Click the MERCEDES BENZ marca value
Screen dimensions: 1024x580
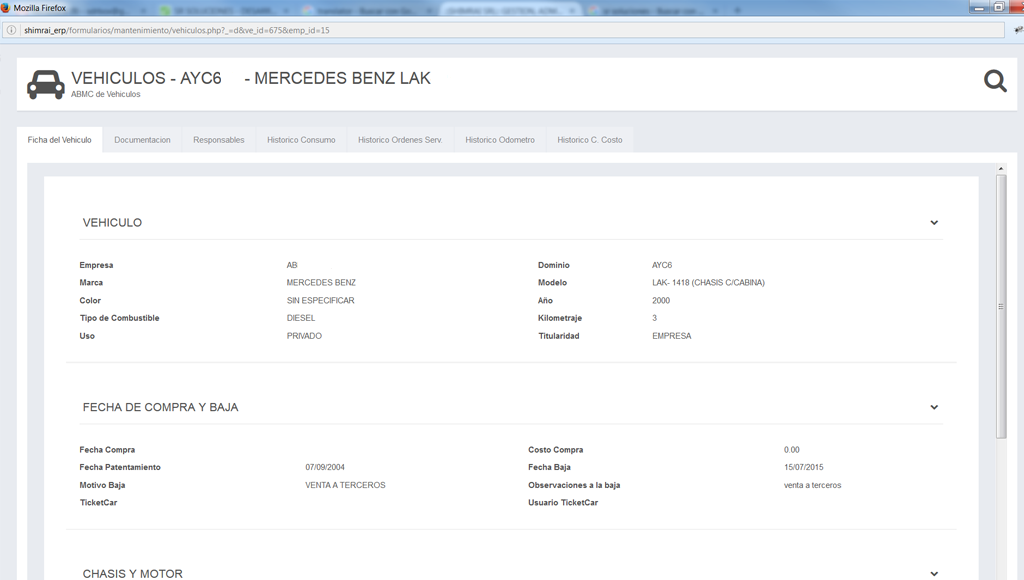[x=321, y=283]
